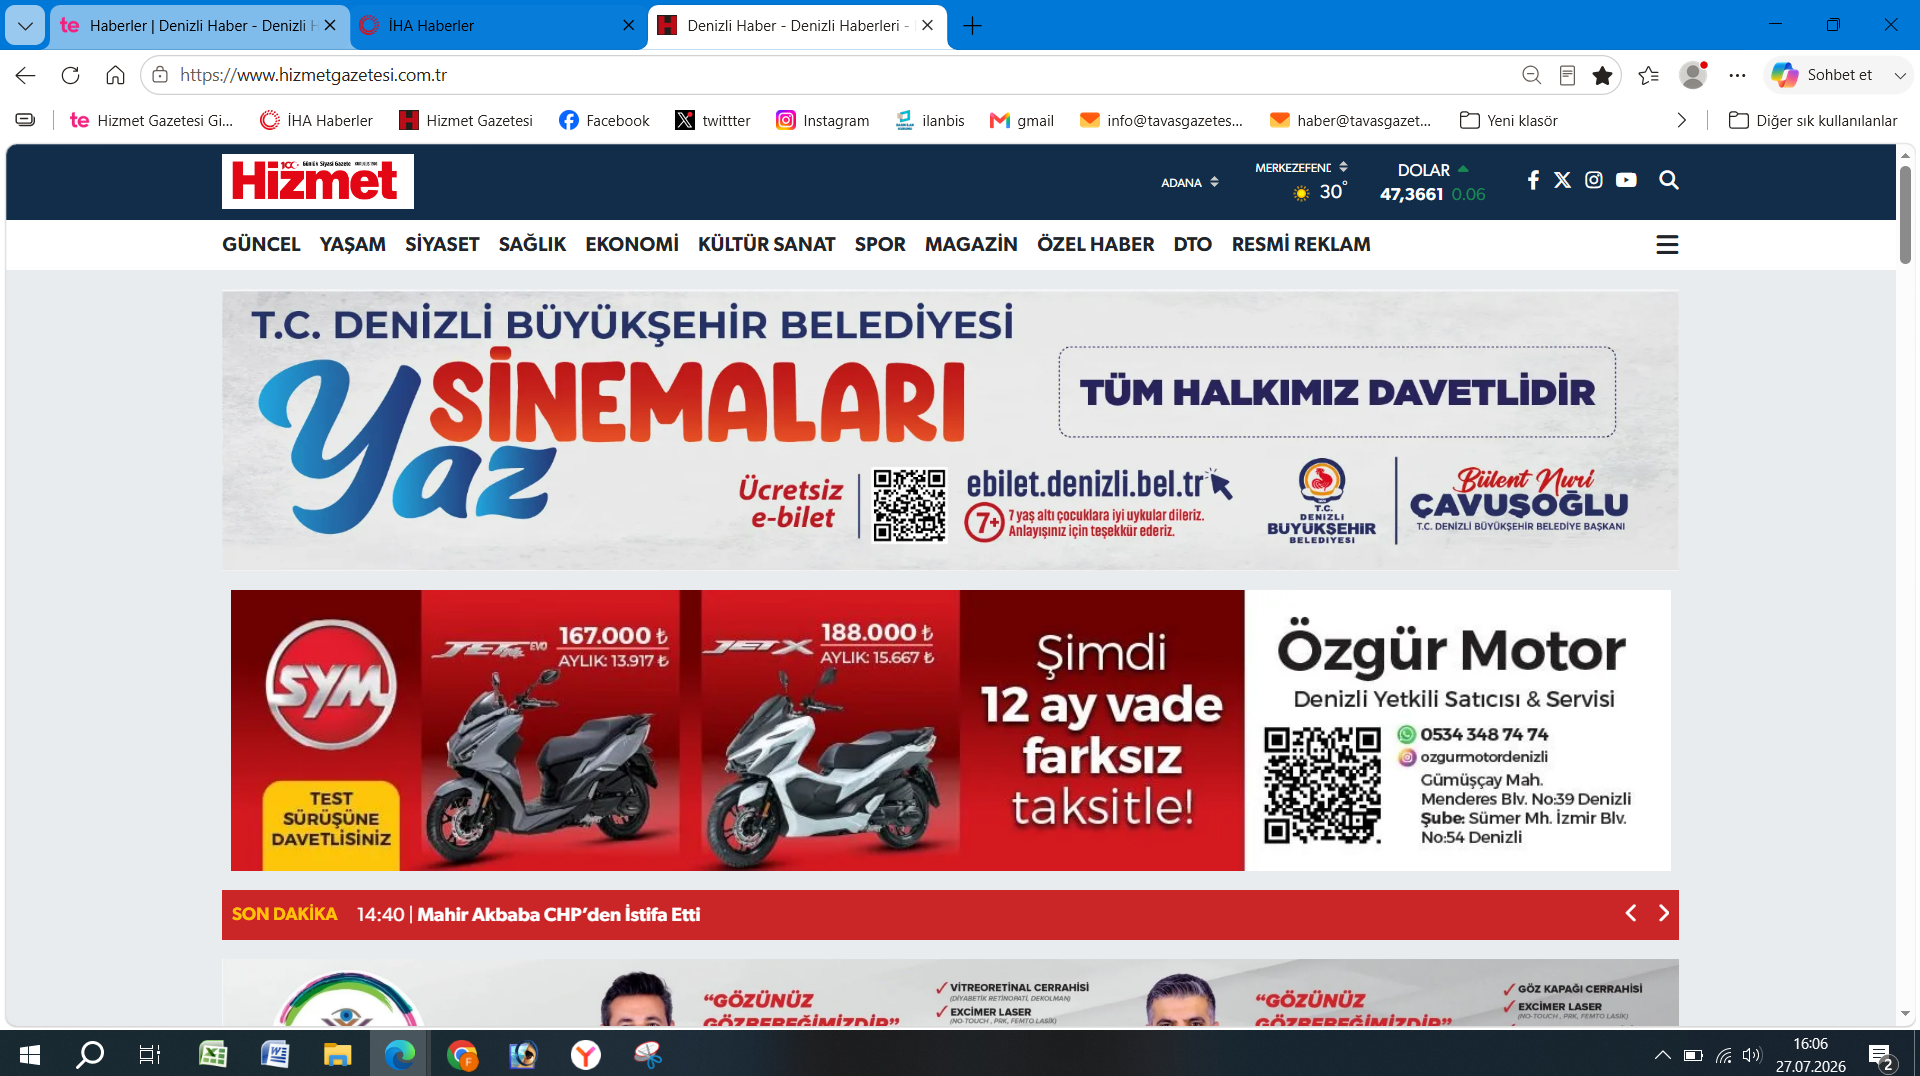Expand the Sohbet et dropdown arrow
The image size is (1920, 1076).
[x=1899, y=75]
